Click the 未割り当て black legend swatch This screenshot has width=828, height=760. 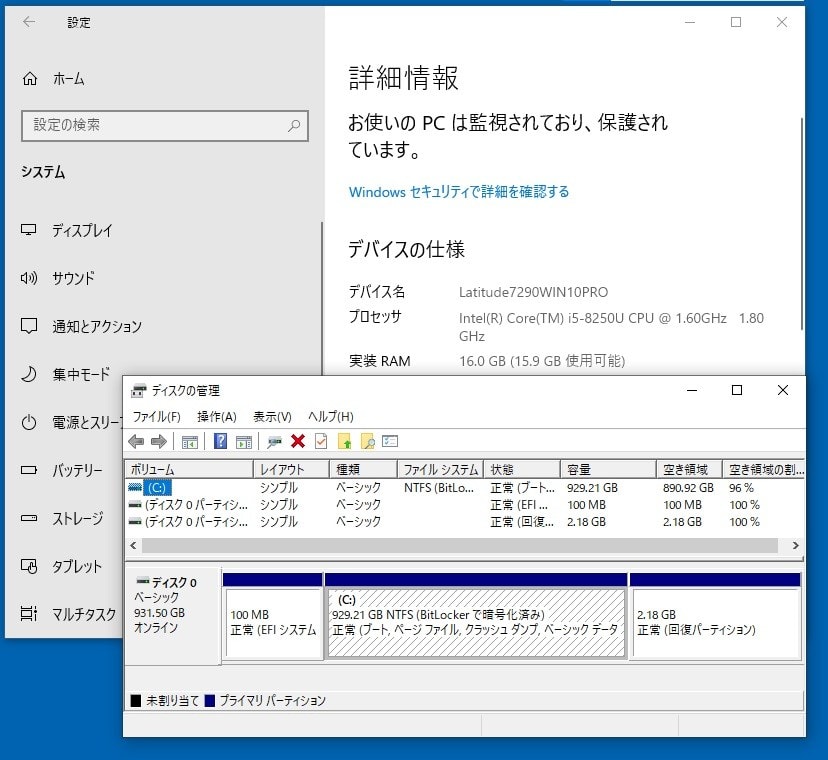point(136,700)
